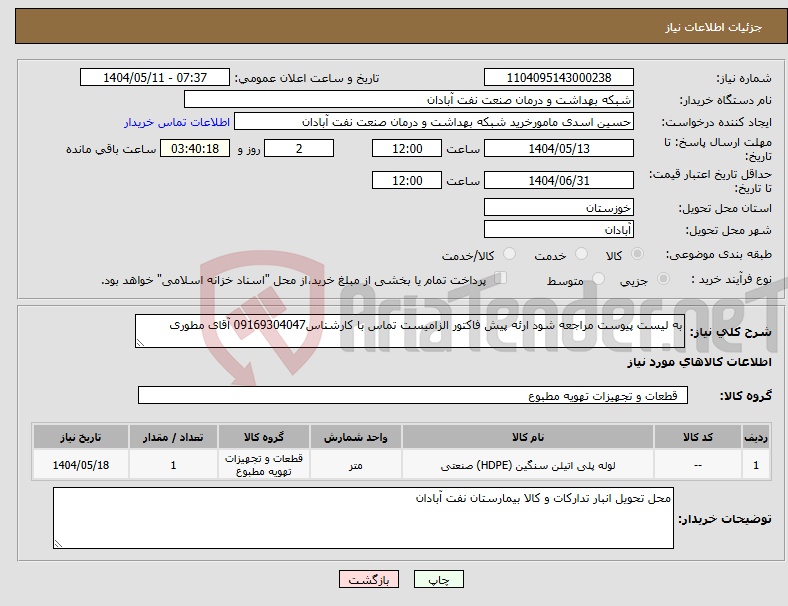
Task: Click the واحد شمارش column header
Action: click(356, 437)
